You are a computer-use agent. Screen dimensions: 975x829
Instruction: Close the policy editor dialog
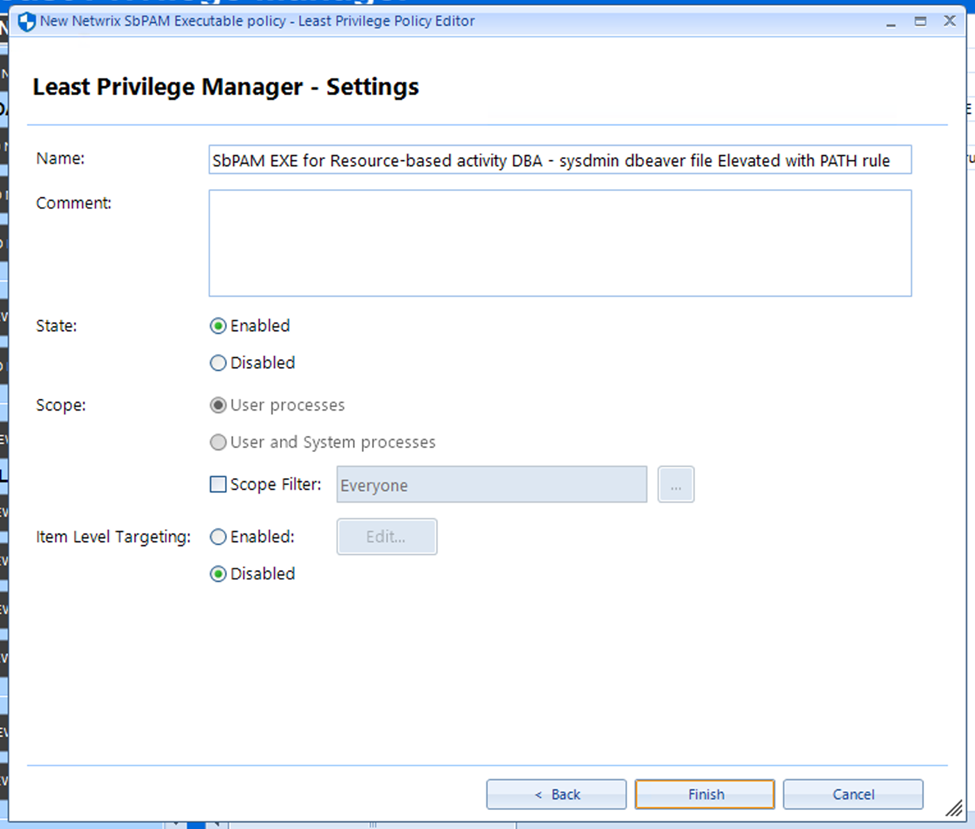coord(948,21)
